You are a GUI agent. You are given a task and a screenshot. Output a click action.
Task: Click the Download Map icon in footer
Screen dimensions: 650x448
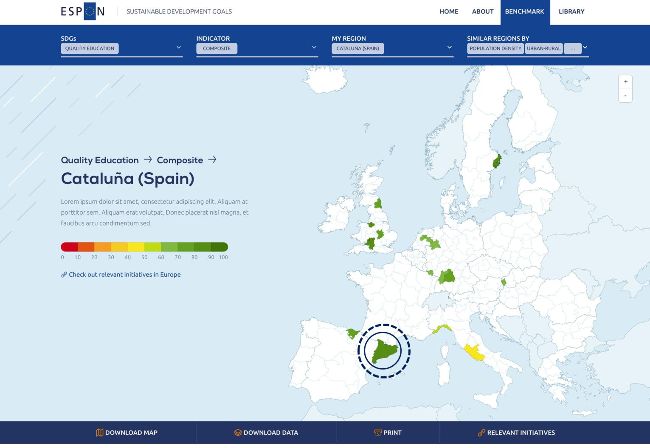click(x=99, y=433)
